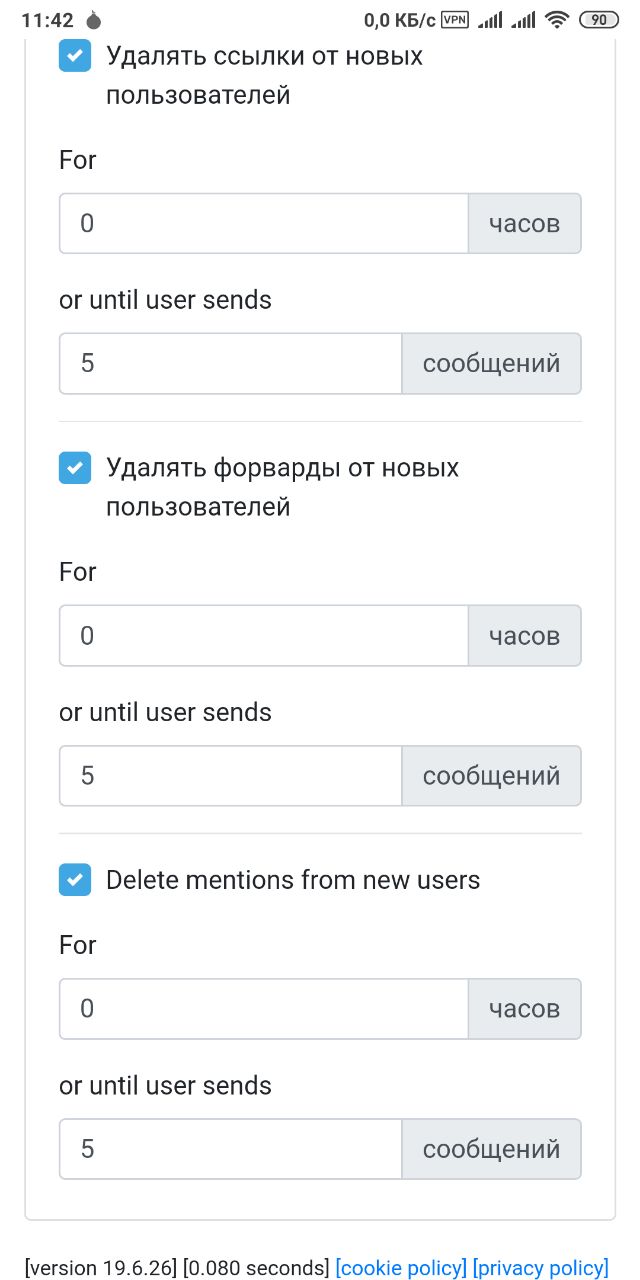The width and height of the screenshot is (640, 1280).
Task: Focus messages count field under link deletion
Action: (231, 363)
